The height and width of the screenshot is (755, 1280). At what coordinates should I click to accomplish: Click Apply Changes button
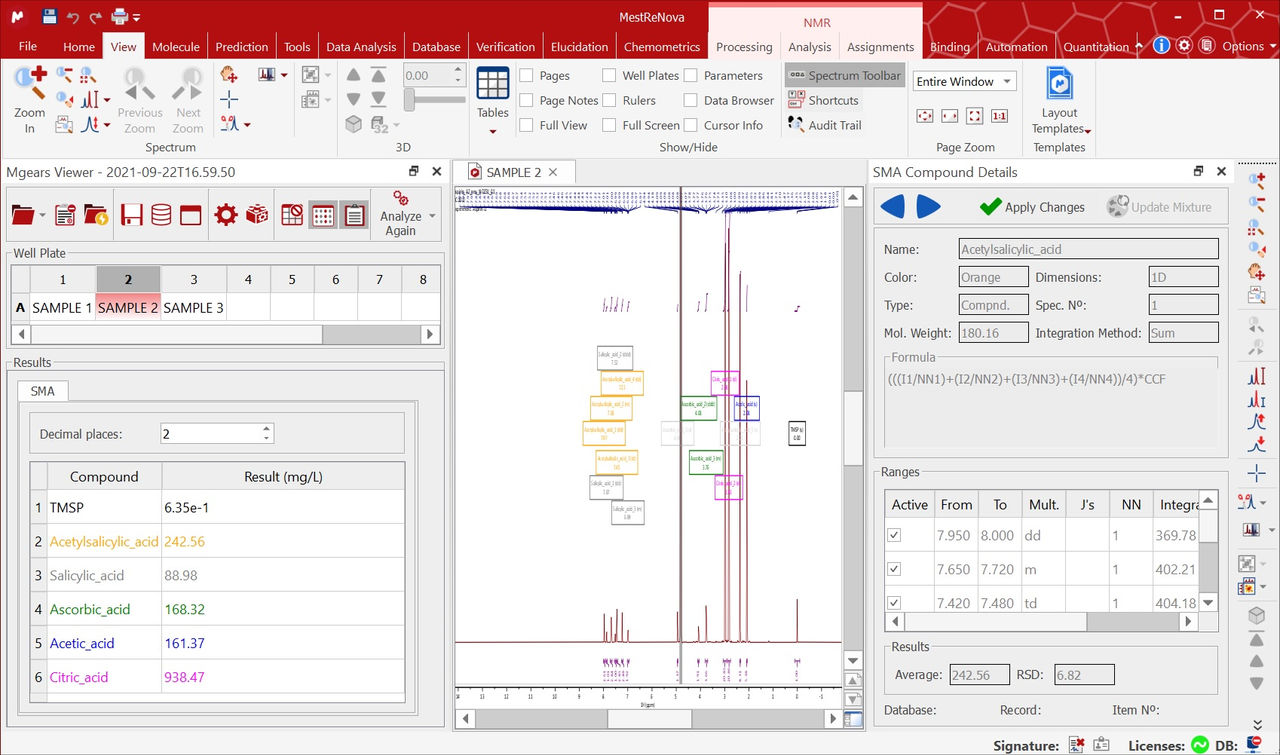tap(1032, 207)
